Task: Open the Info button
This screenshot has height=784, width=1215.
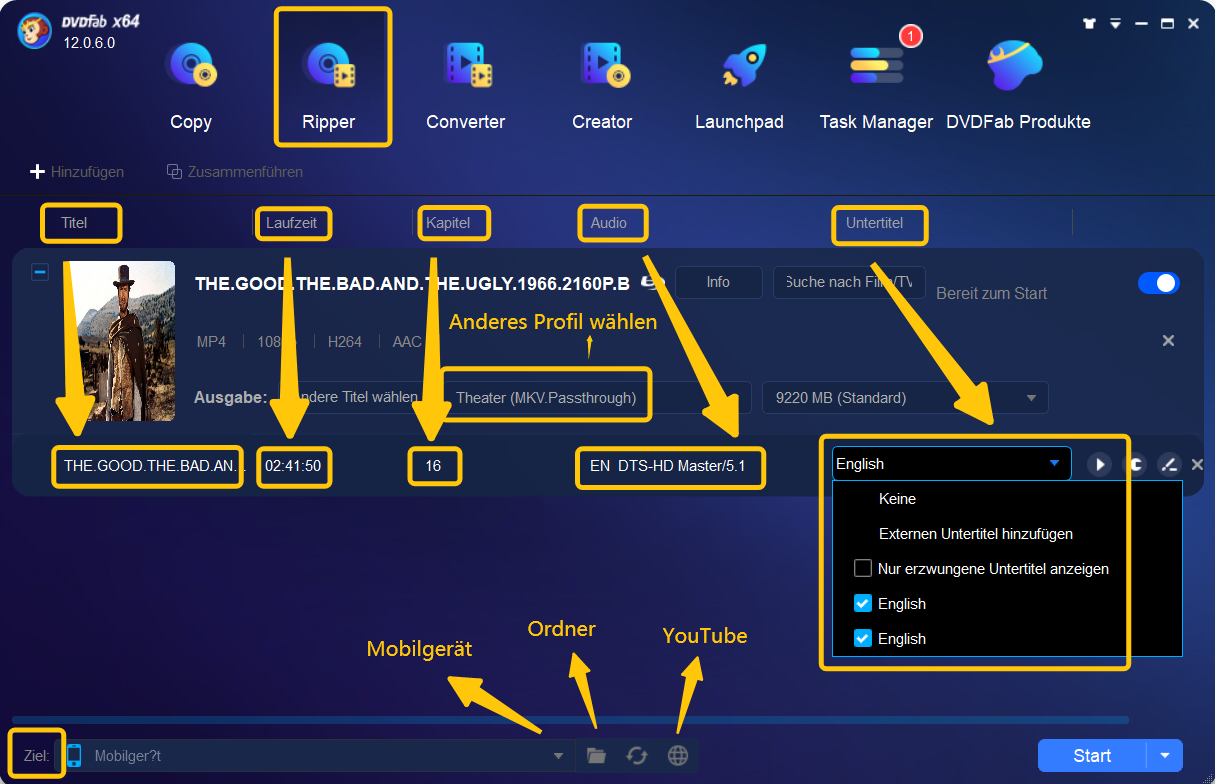Action: 718,282
